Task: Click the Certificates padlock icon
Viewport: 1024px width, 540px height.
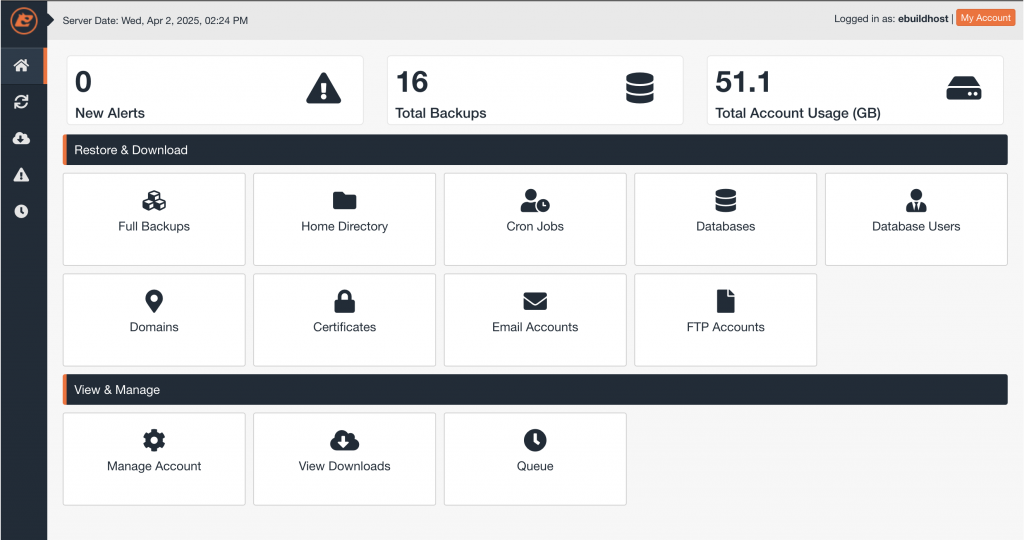Action: pos(344,301)
